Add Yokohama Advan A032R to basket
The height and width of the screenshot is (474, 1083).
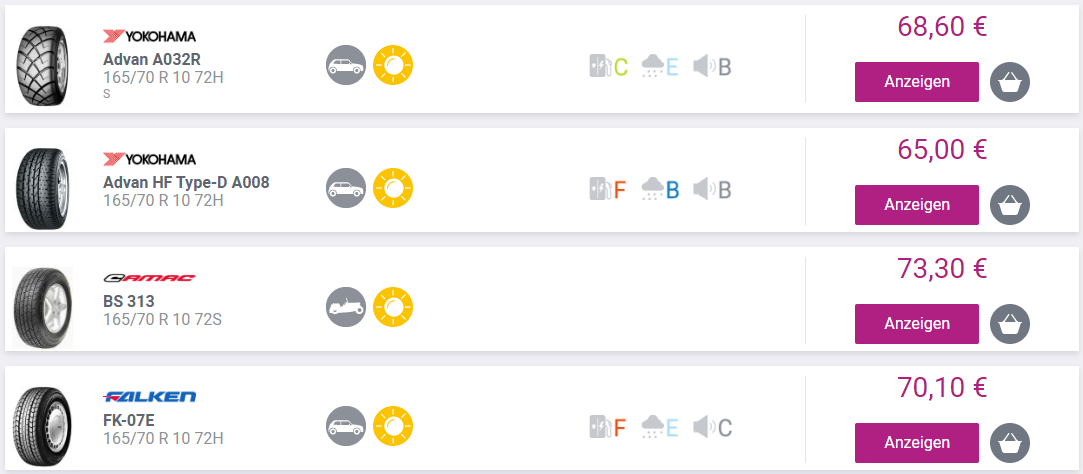coord(1009,82)
